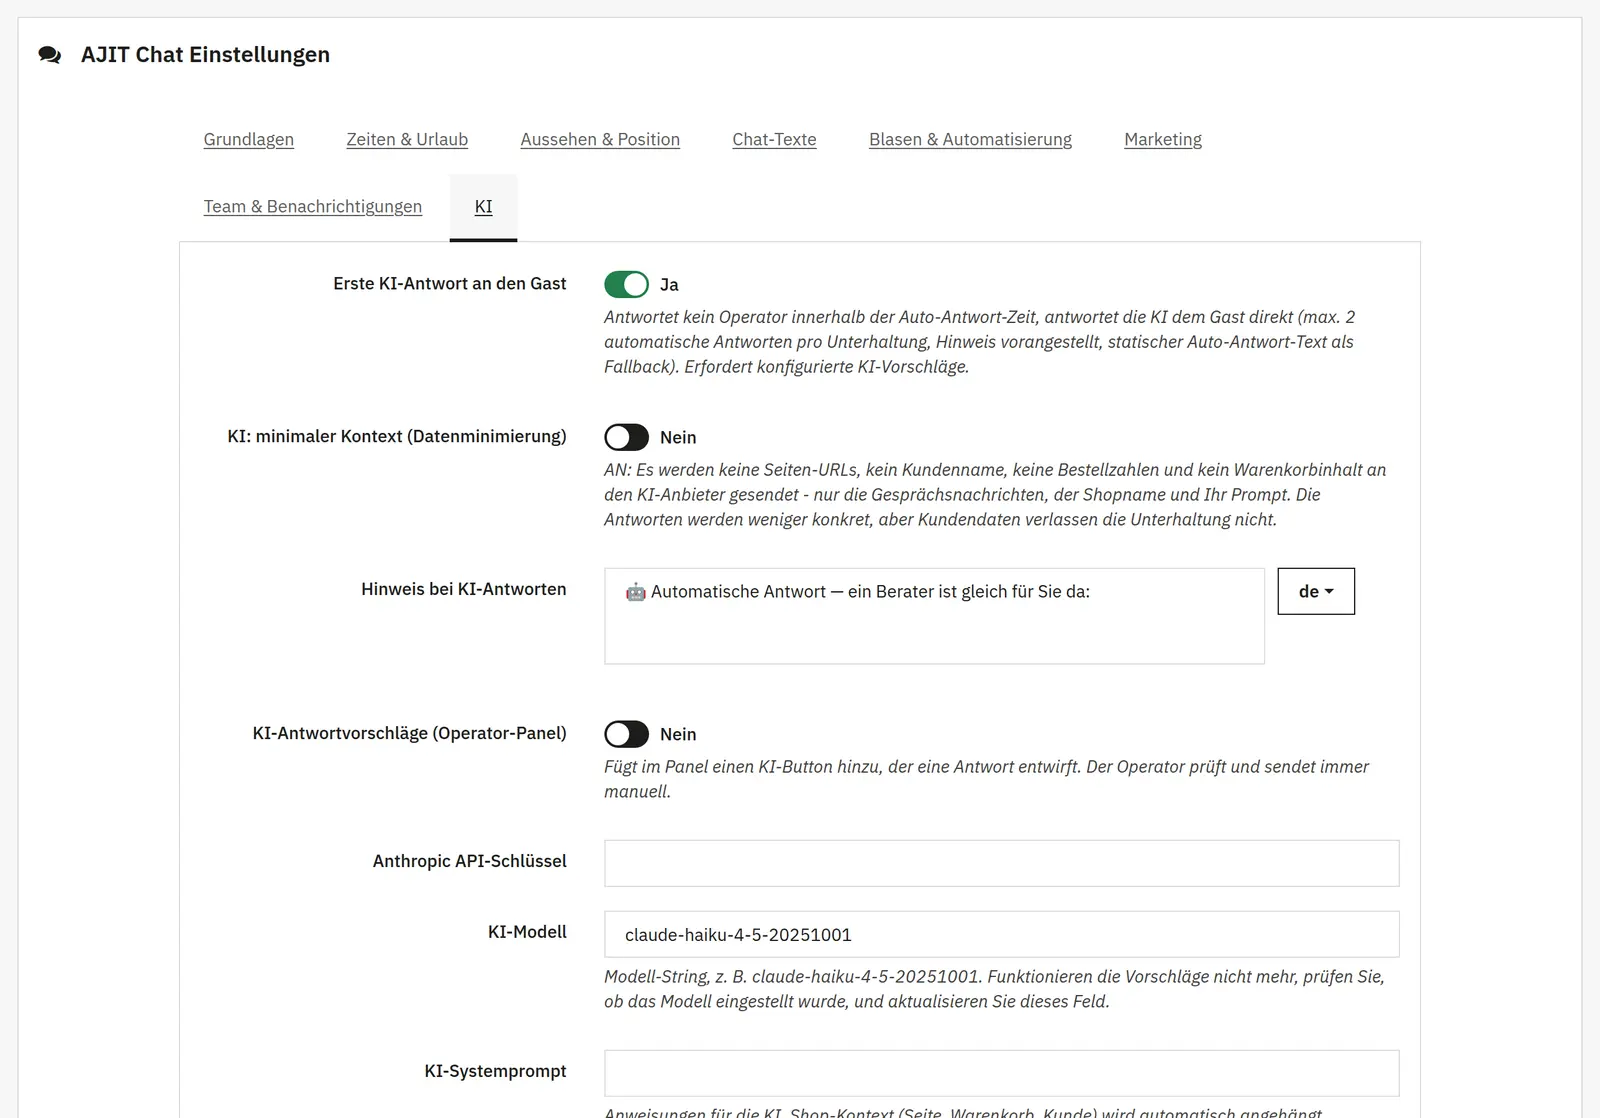Image resolution: width=1600 pixels, height=1118 pixels.
Task: Click the KI-Systemprompt input field
Action: pos(1001,1073)
